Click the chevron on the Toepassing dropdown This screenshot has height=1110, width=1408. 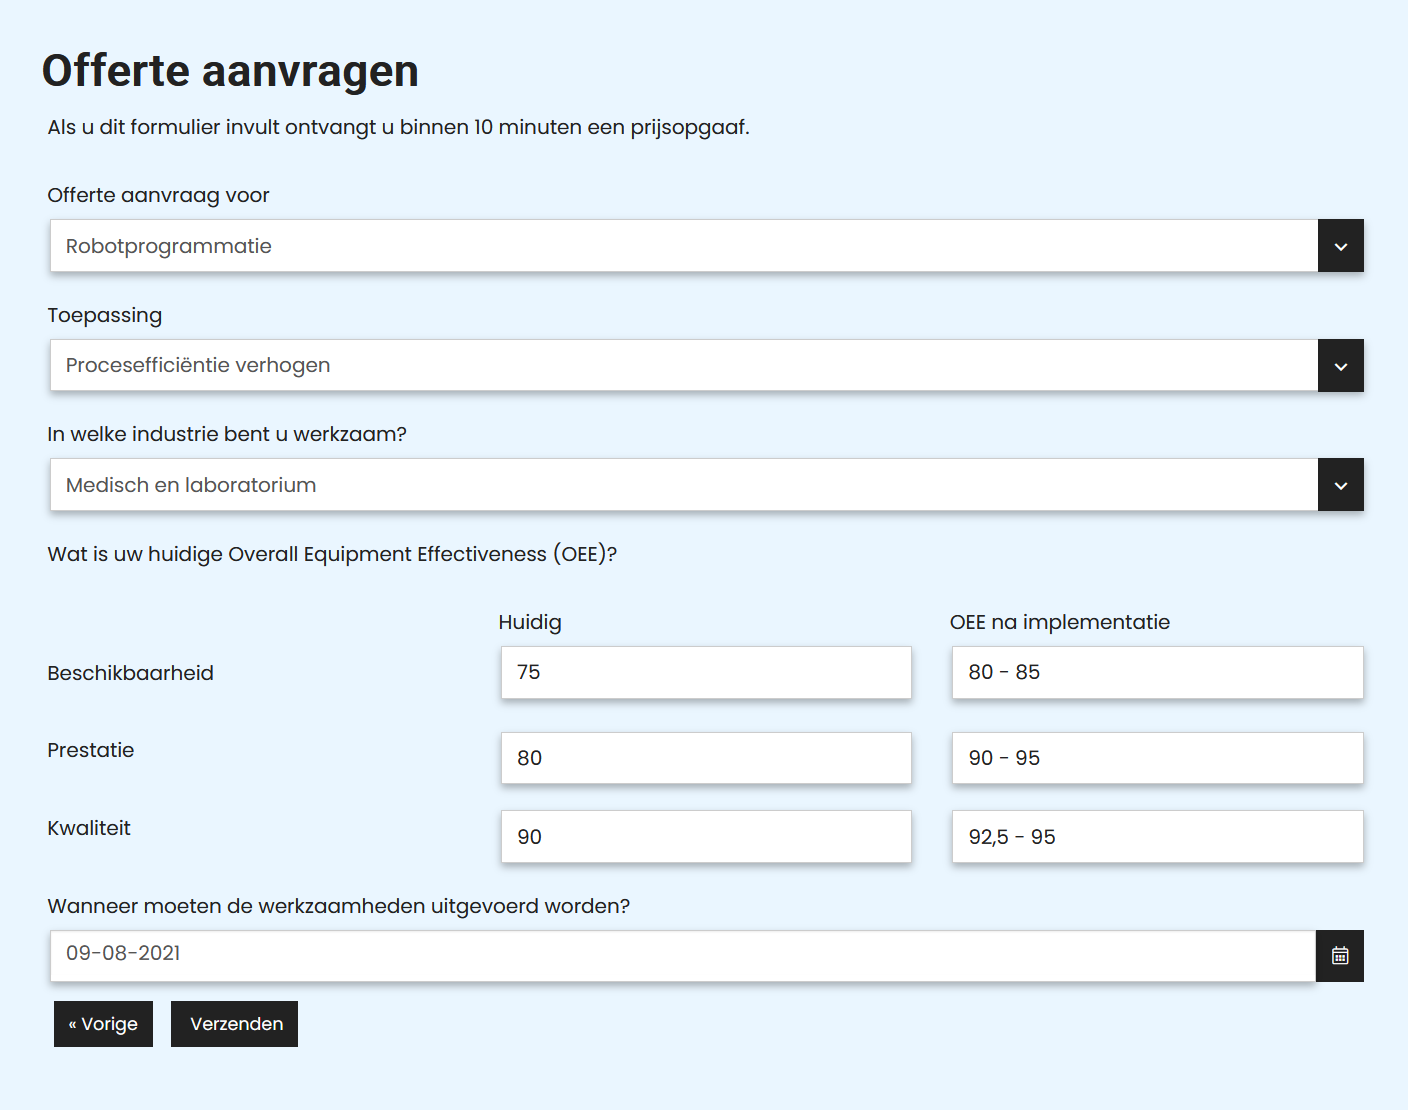tap(1339, 365)
